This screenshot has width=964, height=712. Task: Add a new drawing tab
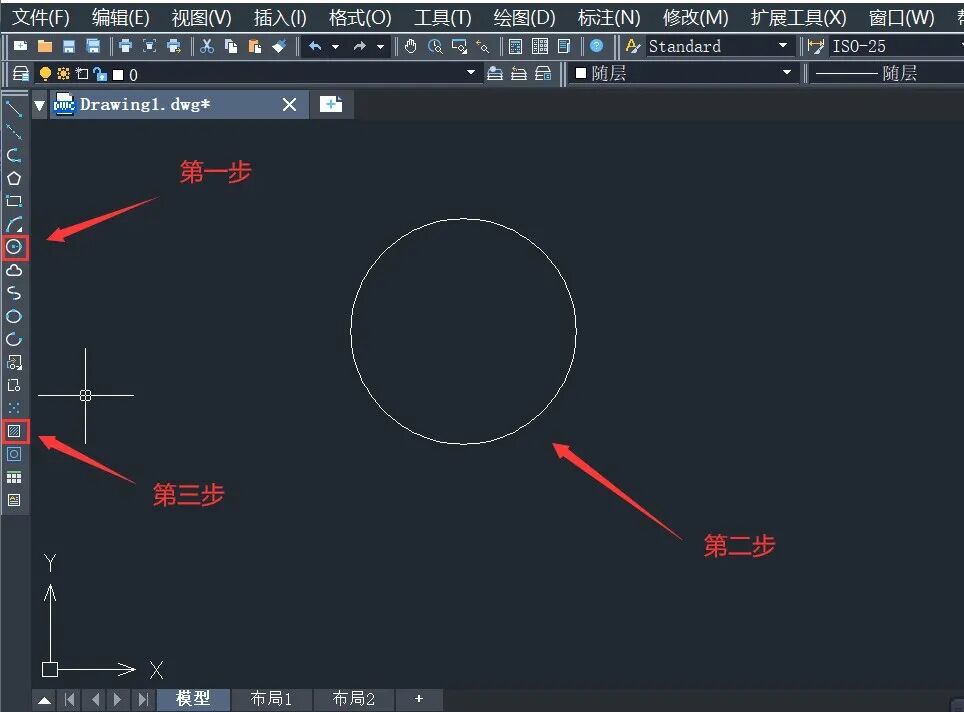pyautogui.click(x=331, y=104)
